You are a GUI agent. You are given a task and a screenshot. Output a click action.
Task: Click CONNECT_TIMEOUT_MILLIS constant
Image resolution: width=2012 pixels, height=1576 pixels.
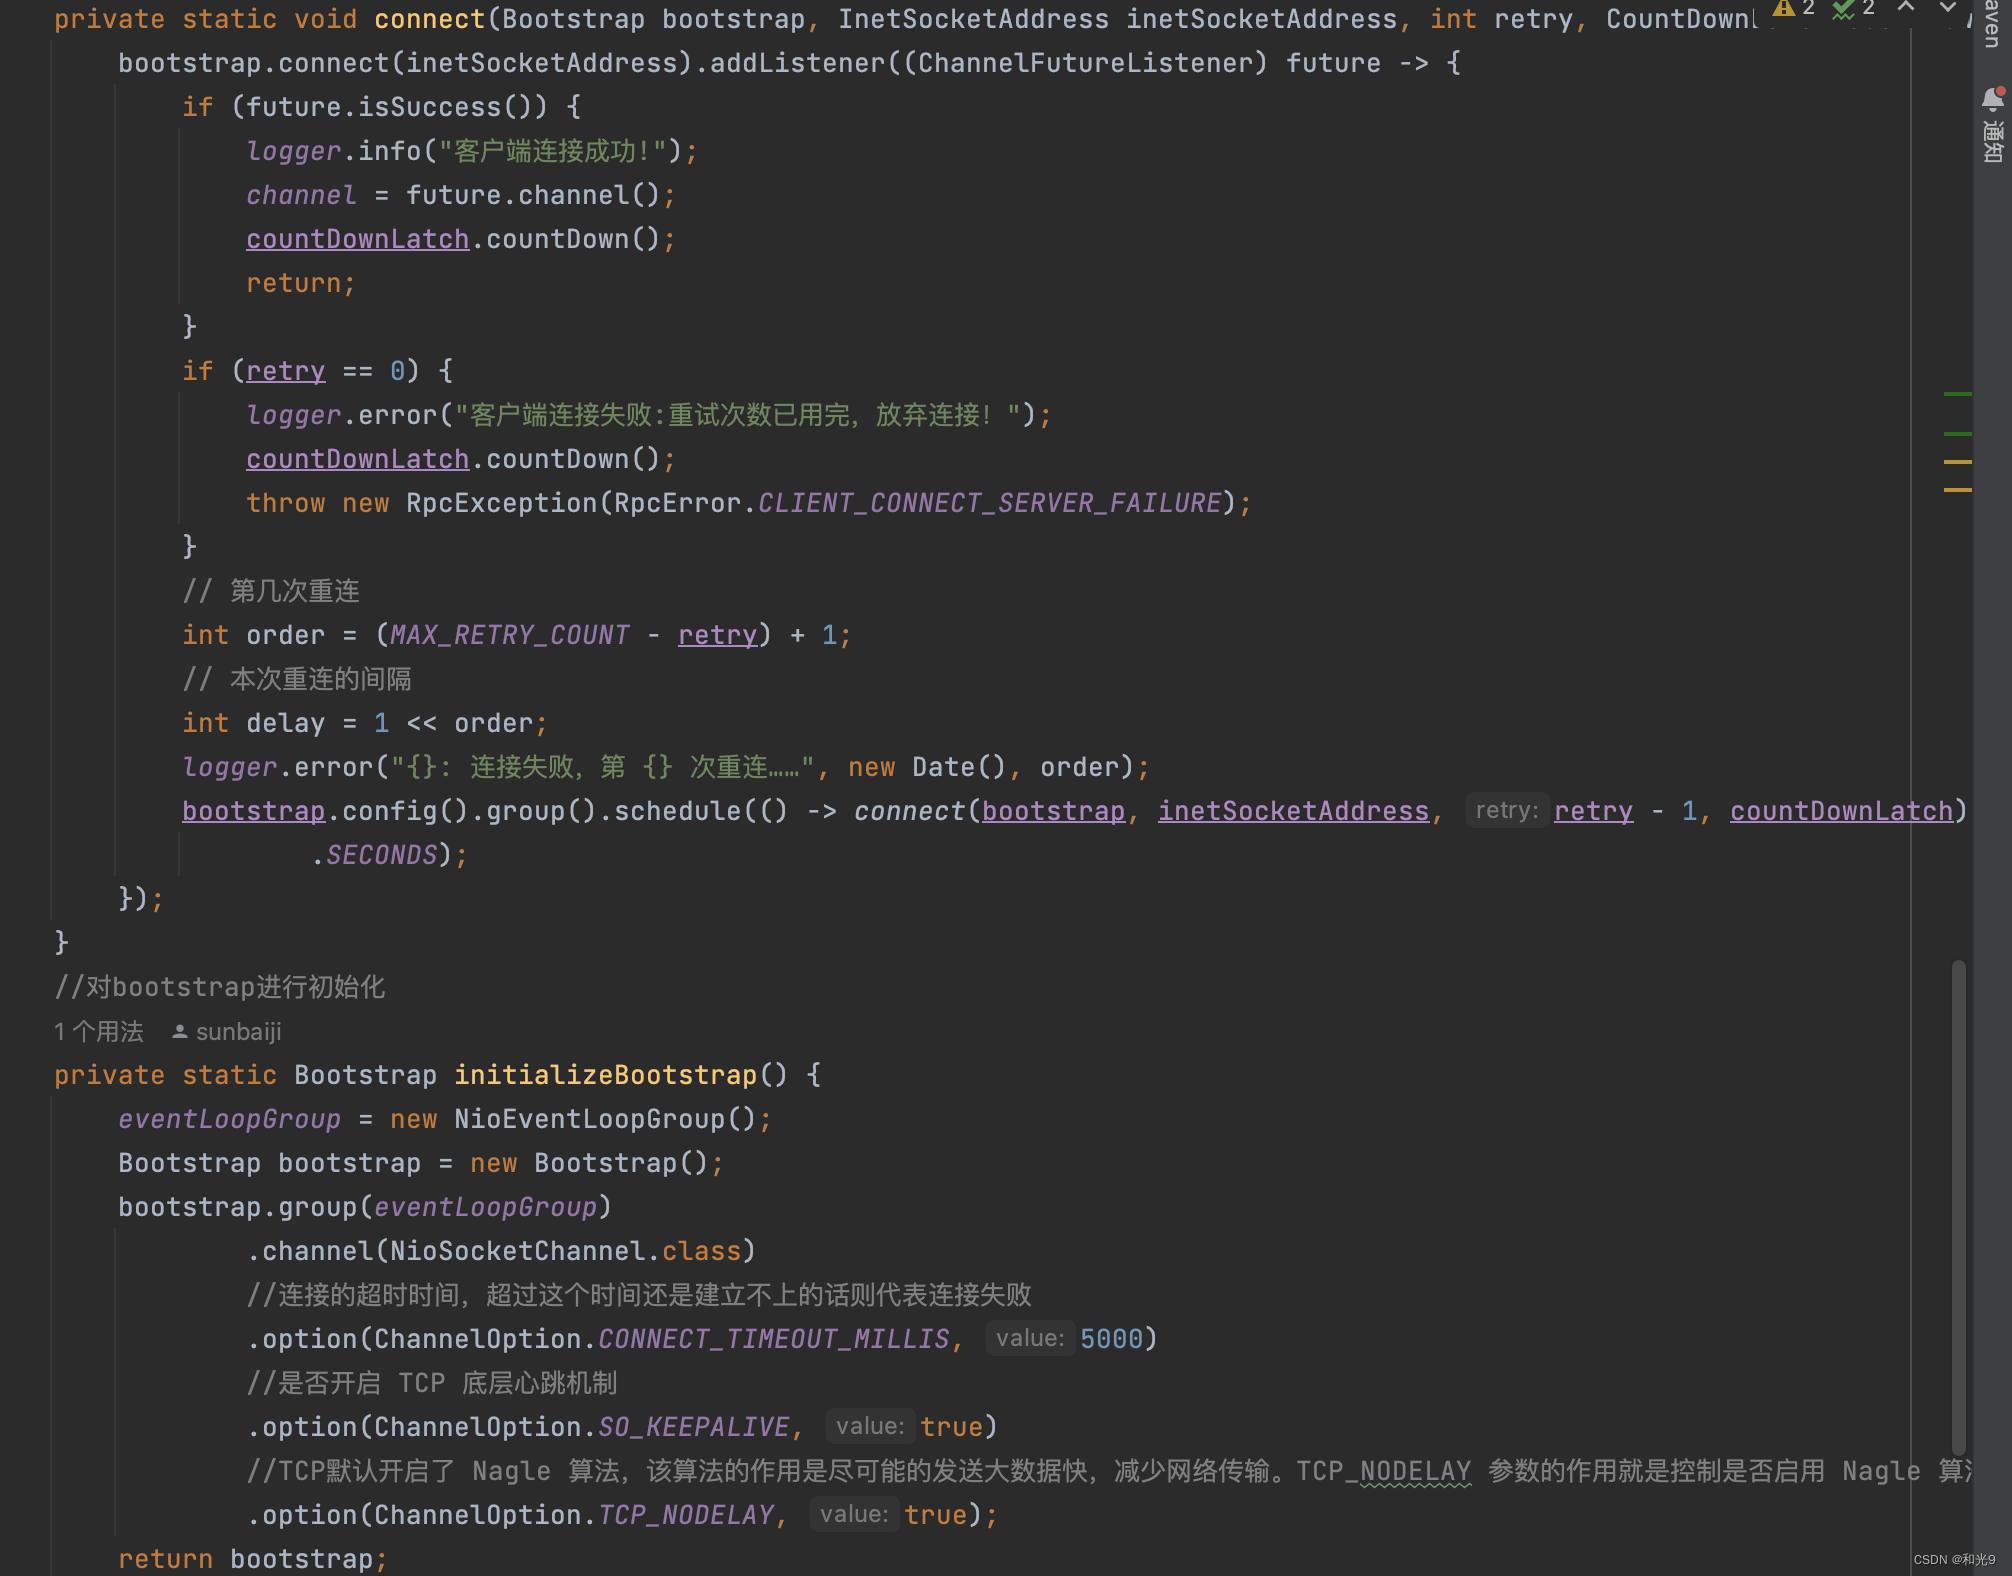tap(774, 1339)
